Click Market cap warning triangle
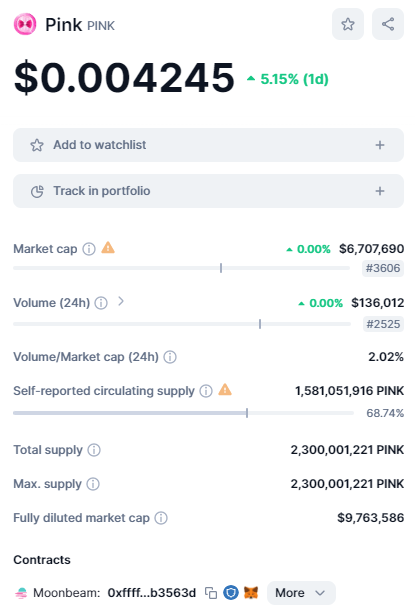Viewport: 416px width, 612px height. tap(108, 247)
